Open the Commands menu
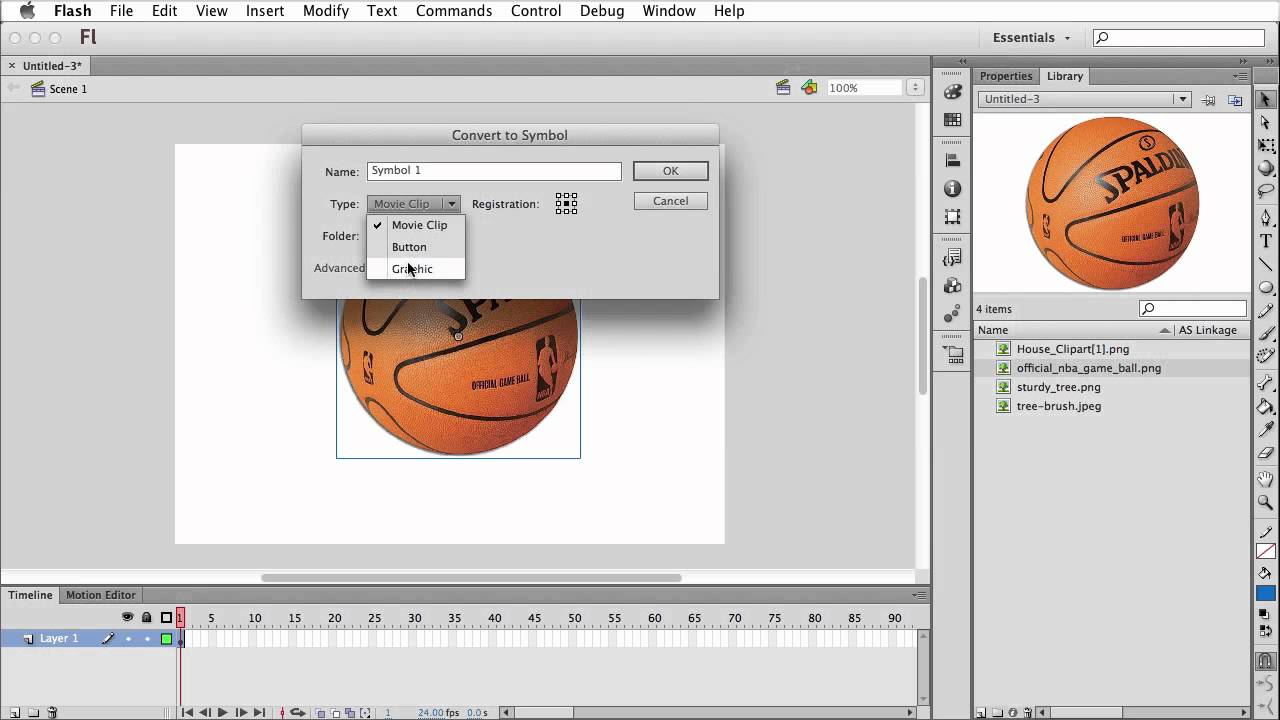Image resolution: width=1280 pixels, height=720 pixels. 454,11
